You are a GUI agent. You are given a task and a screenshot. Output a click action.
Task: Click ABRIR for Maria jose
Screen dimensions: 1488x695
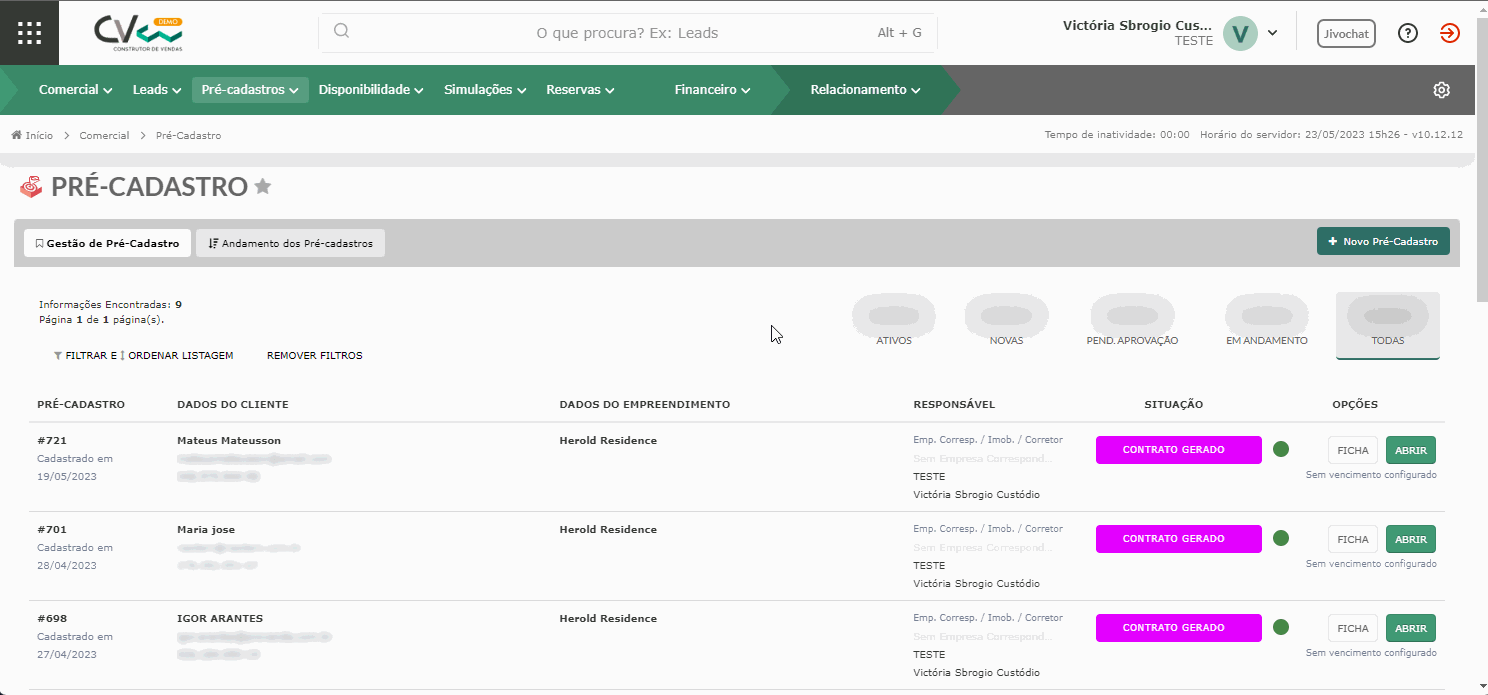[1411, 539]
